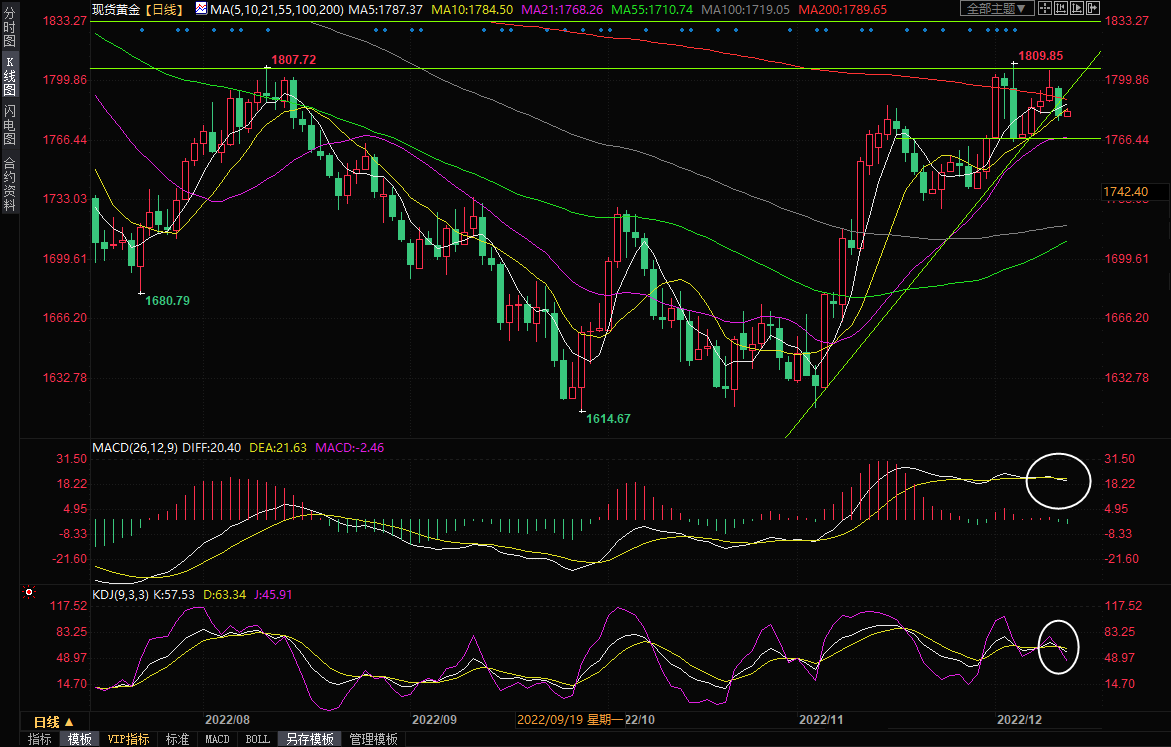This screenshot has height=747, width=1171.
Task: Toggle the MACD indicator template
Action: pos(217,739)
